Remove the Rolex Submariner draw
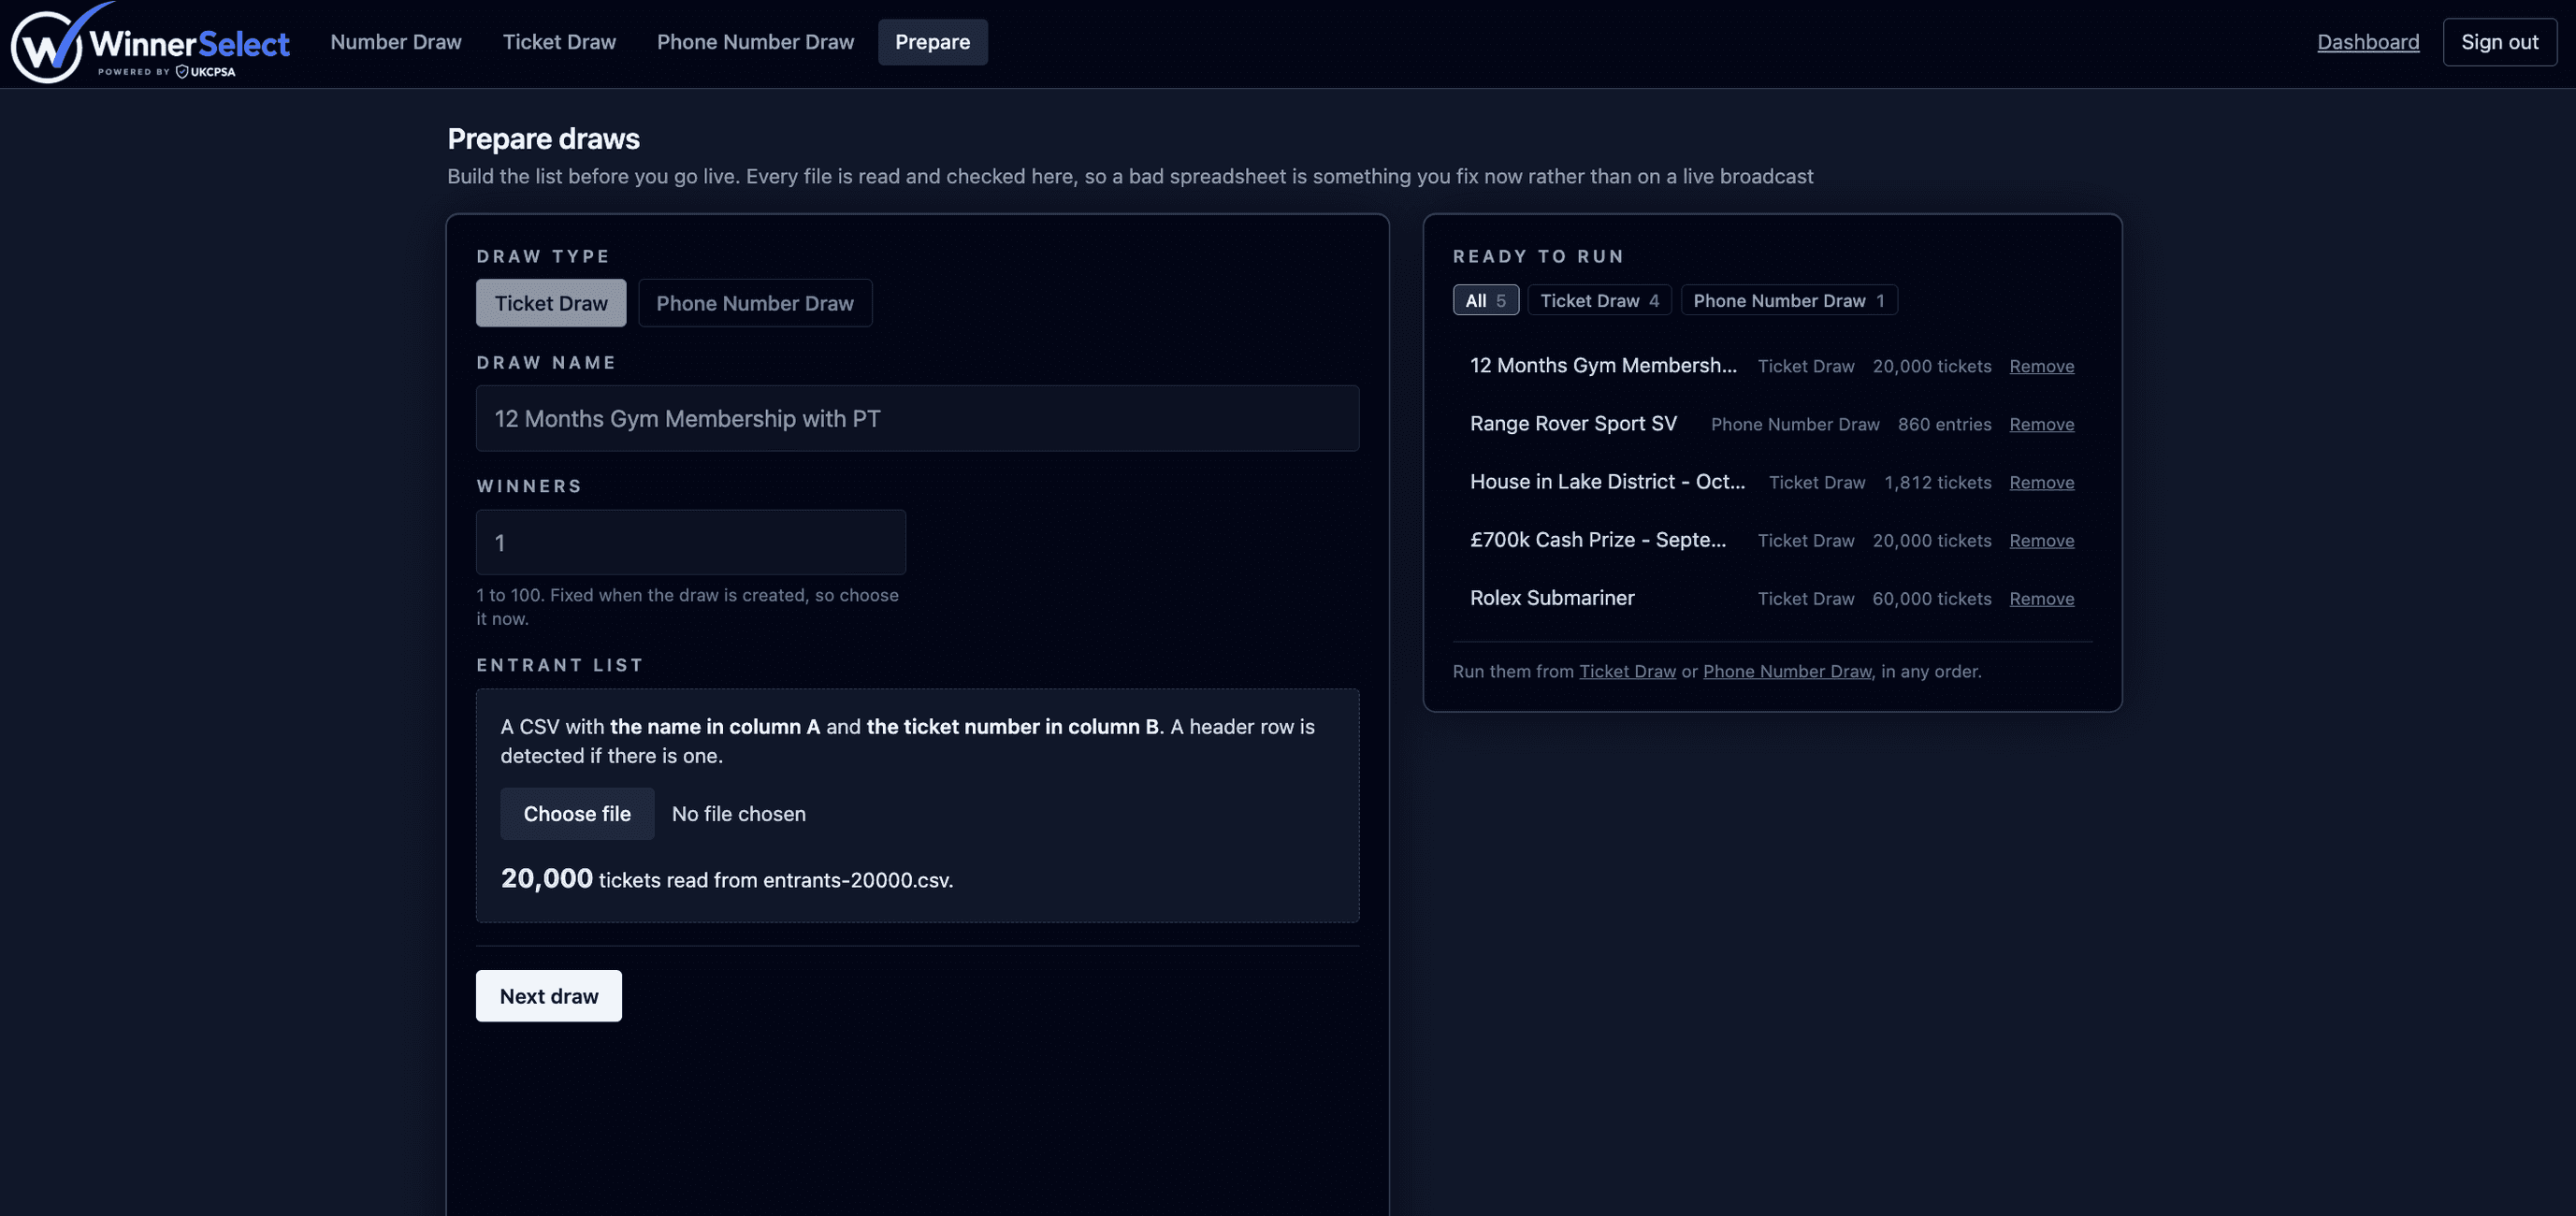The image size is (2576, 1216). 2041,598
